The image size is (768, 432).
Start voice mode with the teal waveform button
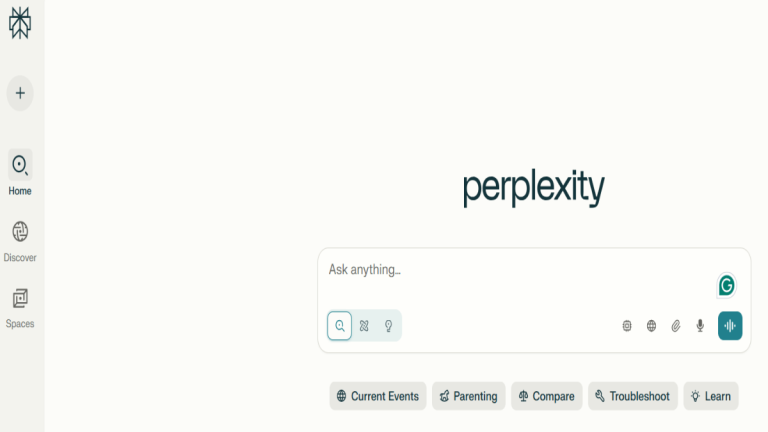click(x=730, y=326)
